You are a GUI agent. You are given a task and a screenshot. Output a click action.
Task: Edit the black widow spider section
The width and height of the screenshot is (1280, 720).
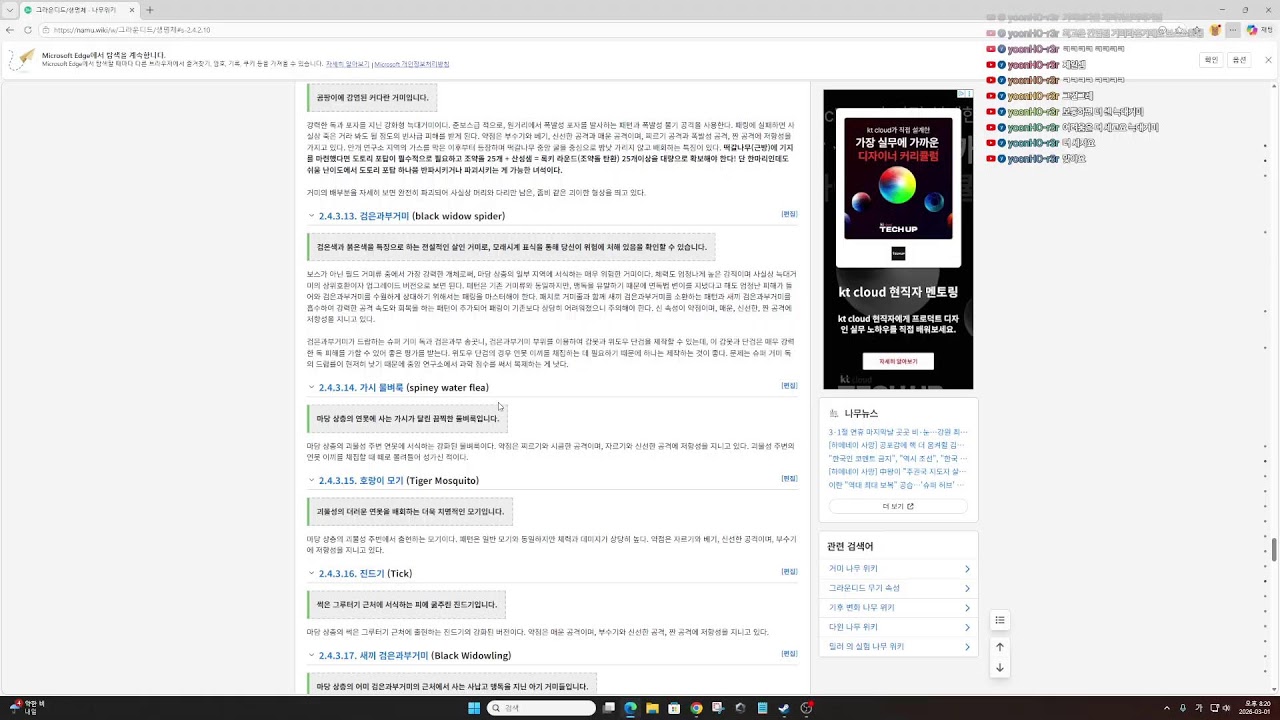(x=789, y=214)
